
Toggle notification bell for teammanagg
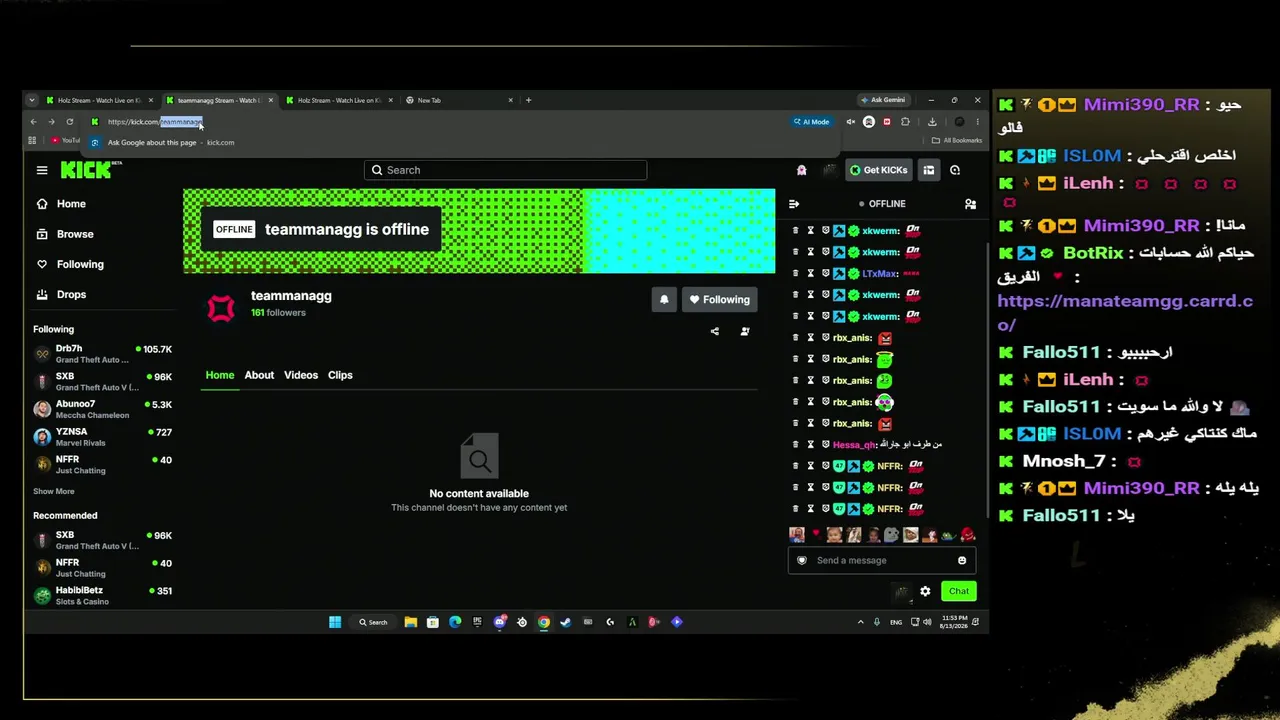pos(664,299)
